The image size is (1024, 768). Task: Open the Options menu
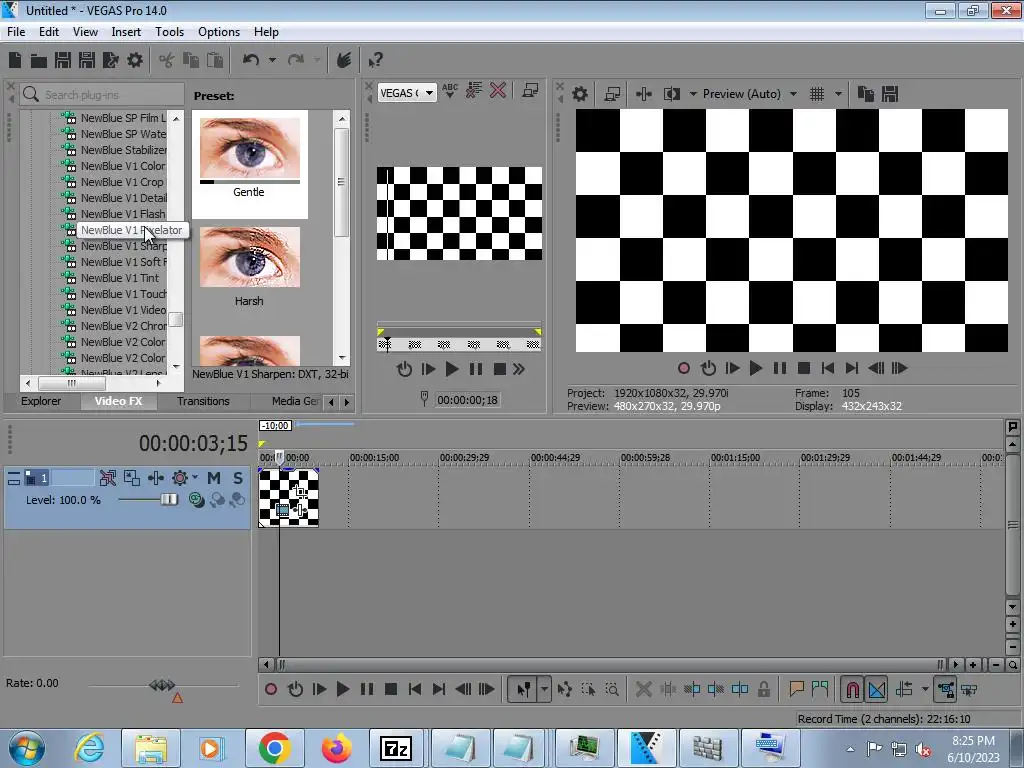[219, 32]
